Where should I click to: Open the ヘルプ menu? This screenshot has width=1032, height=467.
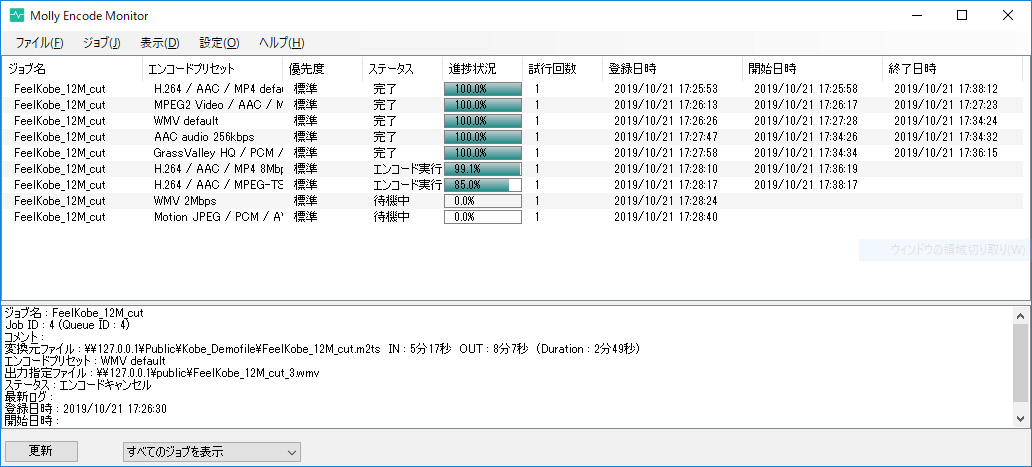(281, 43)
